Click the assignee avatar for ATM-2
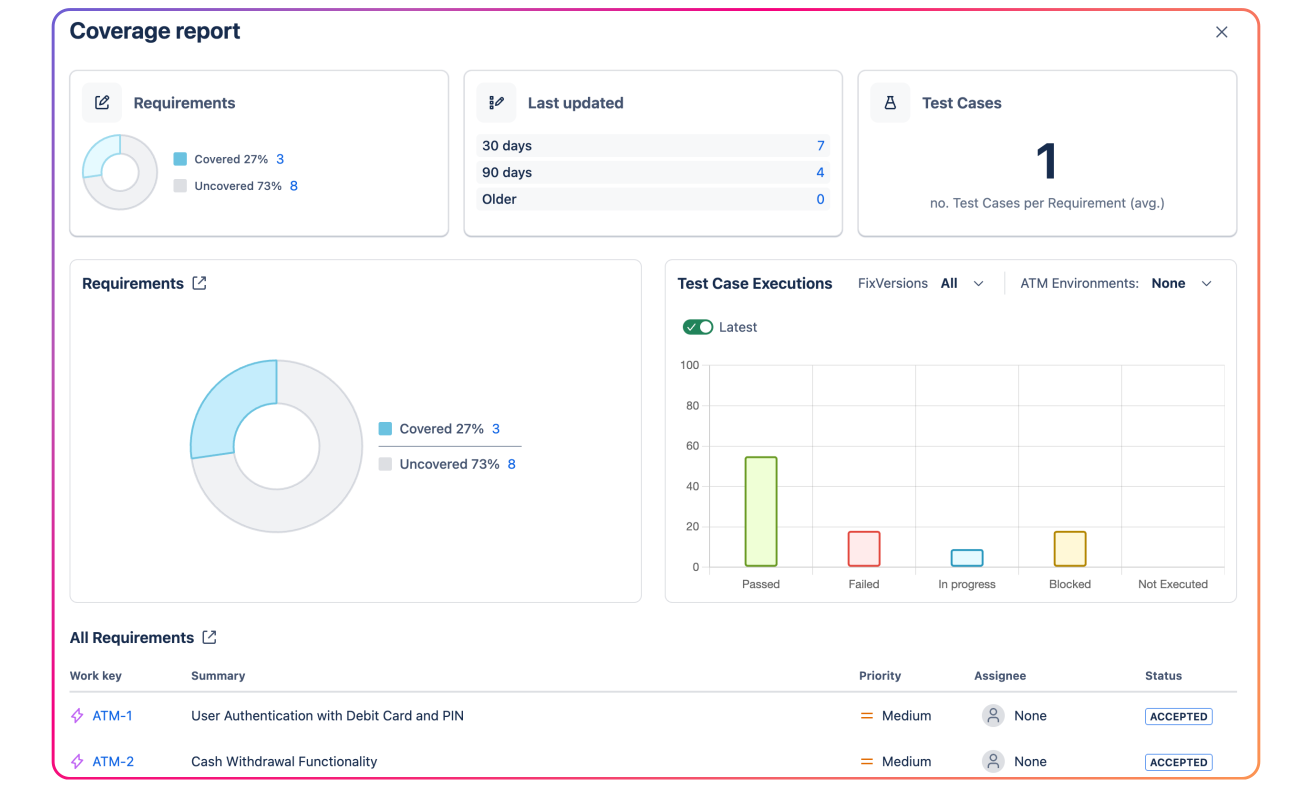The height and width of the screenshot is (788, 1308). pos(993,761)
